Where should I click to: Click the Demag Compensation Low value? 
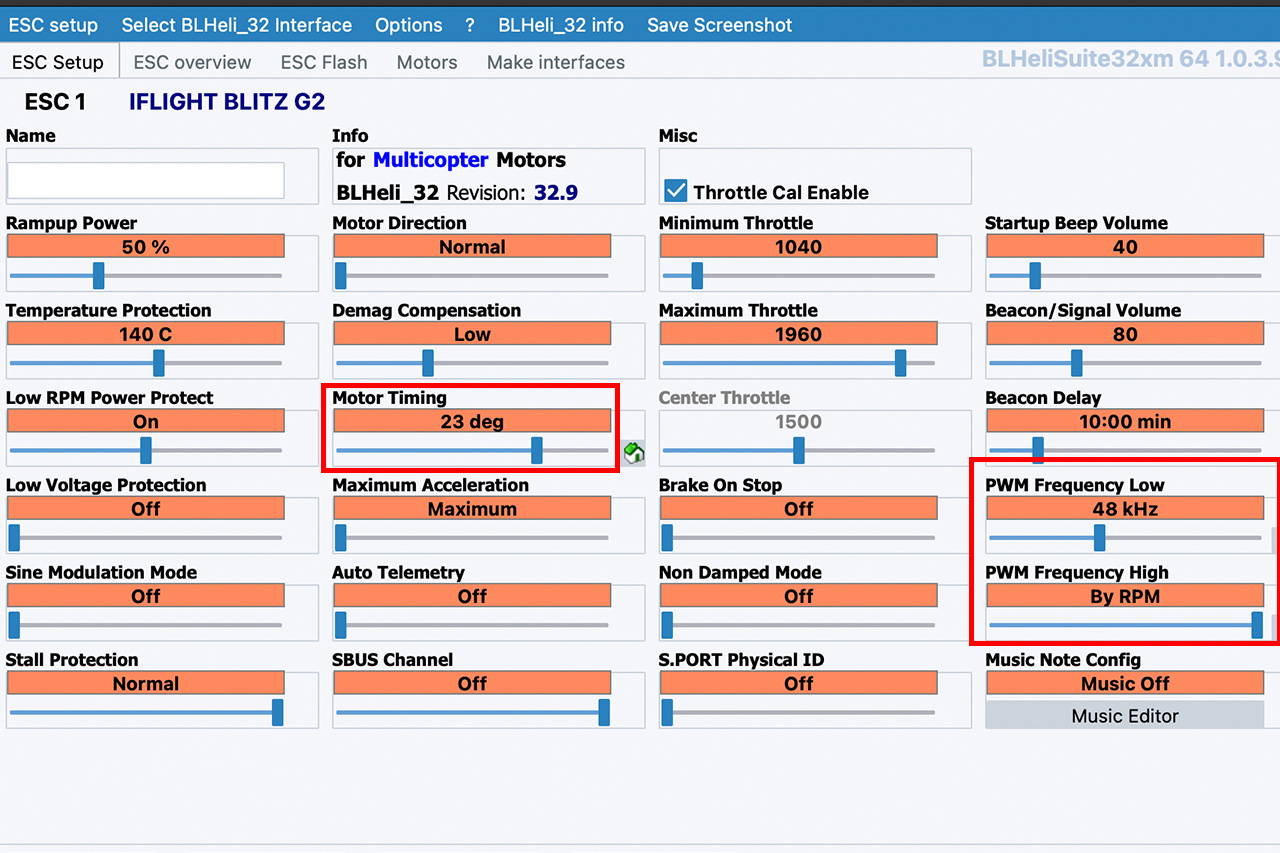[x=472, y=334]
